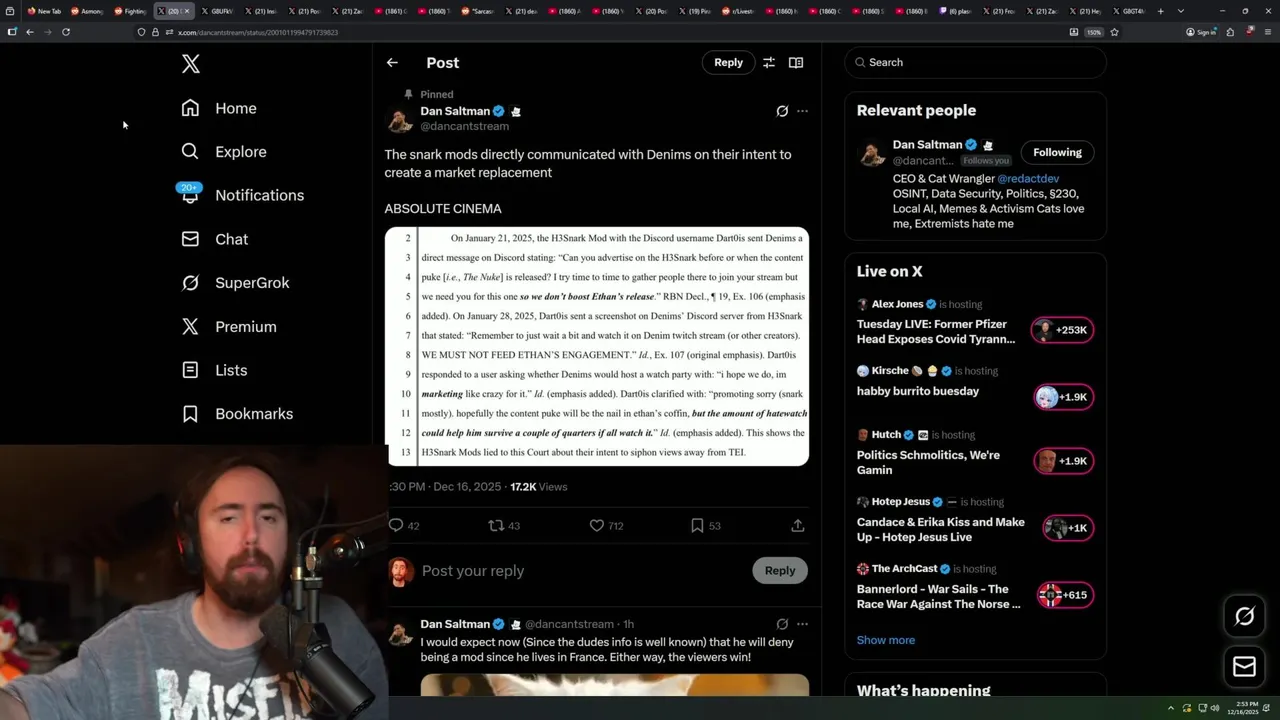Click the X logo in the sidebar
Screen dimensions: 1280x720
coord(191,64)
